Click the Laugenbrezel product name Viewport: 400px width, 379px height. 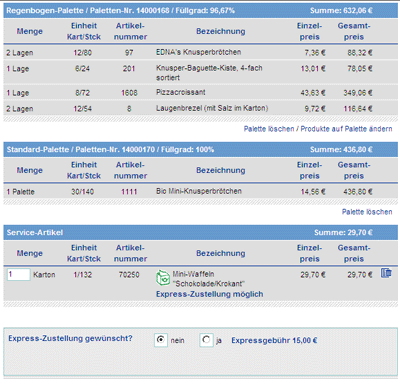pyautogui.click(x=212, y=108)
